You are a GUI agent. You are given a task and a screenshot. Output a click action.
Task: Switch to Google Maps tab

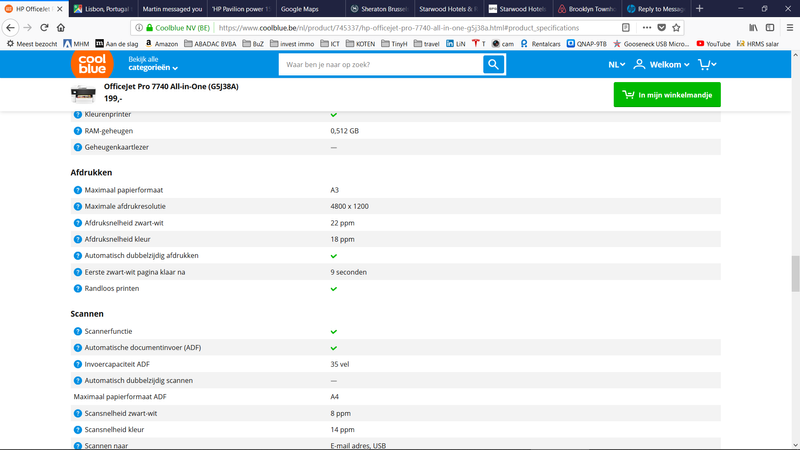coord(310,9)
